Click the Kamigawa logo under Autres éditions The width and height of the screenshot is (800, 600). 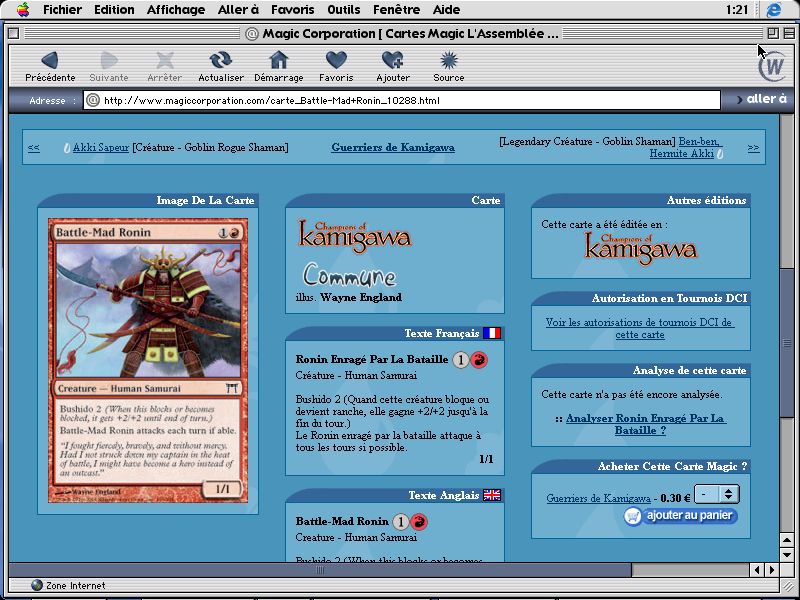point(640,248)
